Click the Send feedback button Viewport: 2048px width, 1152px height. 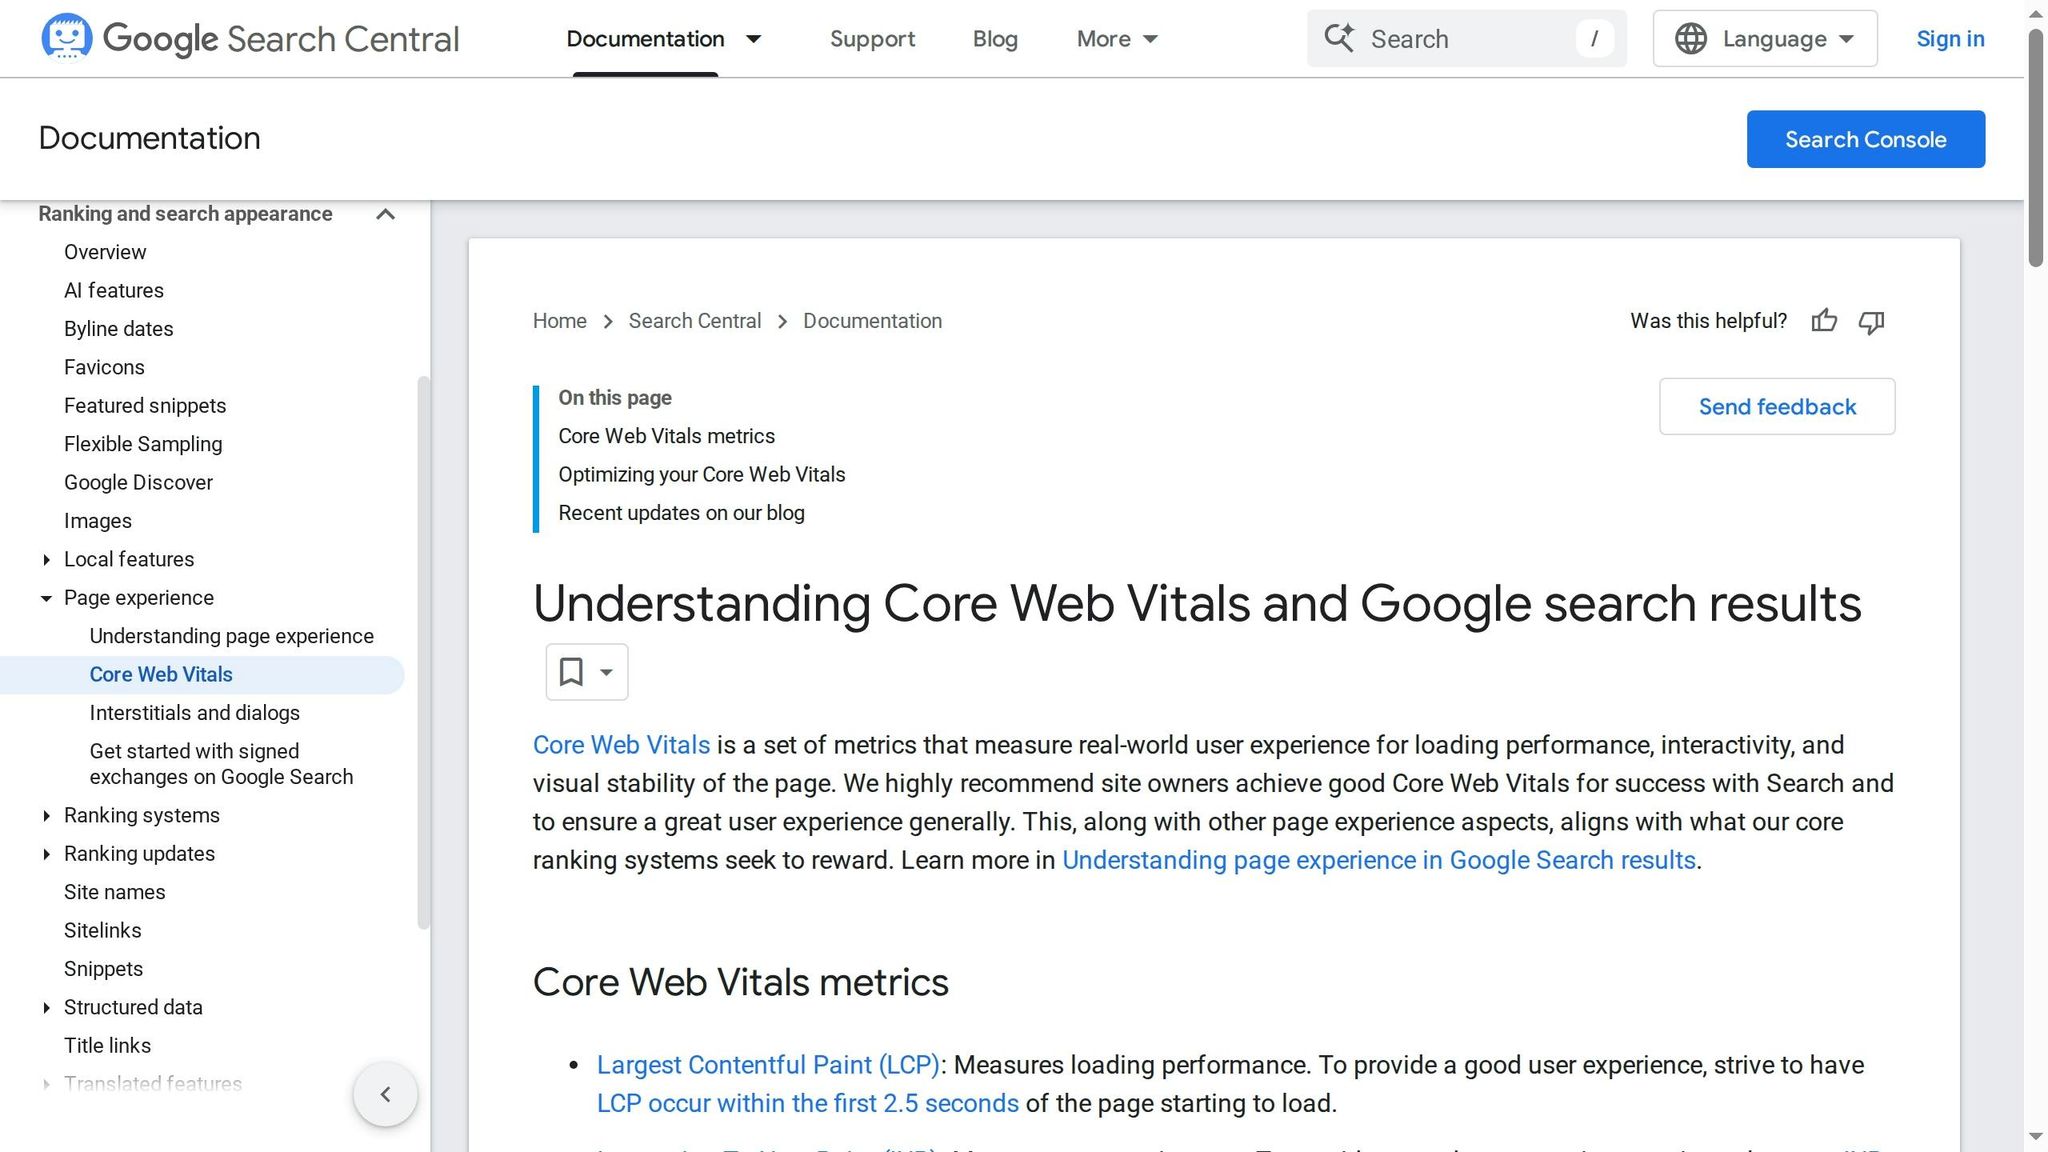coord(1776,406)
